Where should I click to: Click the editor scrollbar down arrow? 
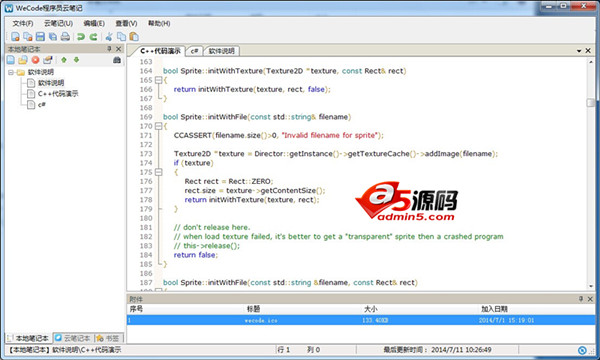(591, 286)
